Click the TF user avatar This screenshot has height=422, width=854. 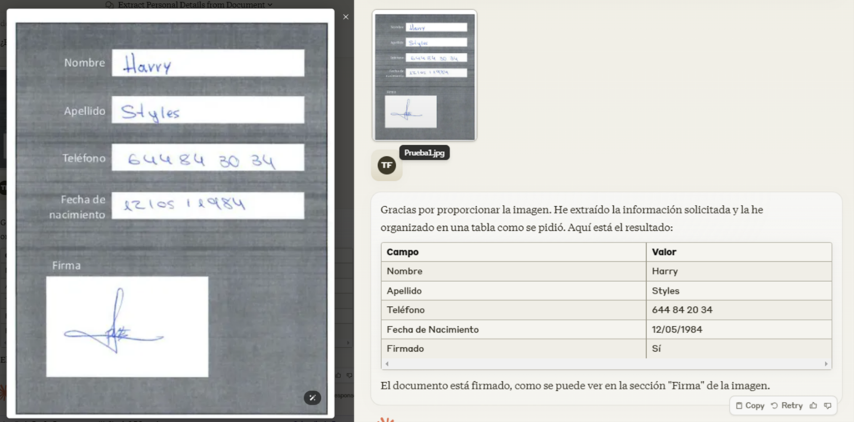tap(386, 165)
